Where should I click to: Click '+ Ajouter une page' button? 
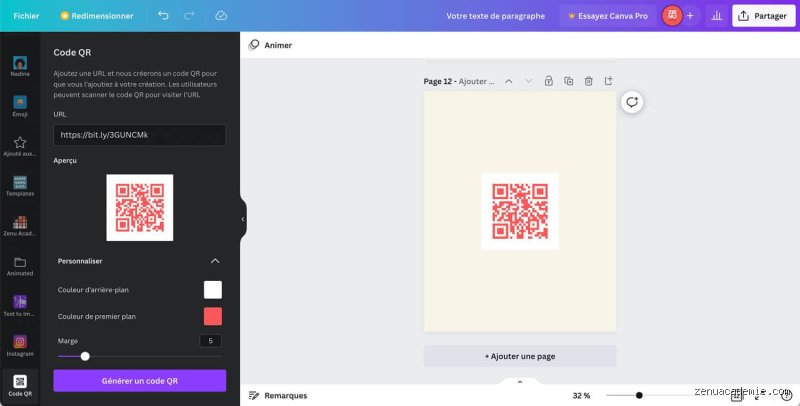pyautogui.click(x=520, y=356)
